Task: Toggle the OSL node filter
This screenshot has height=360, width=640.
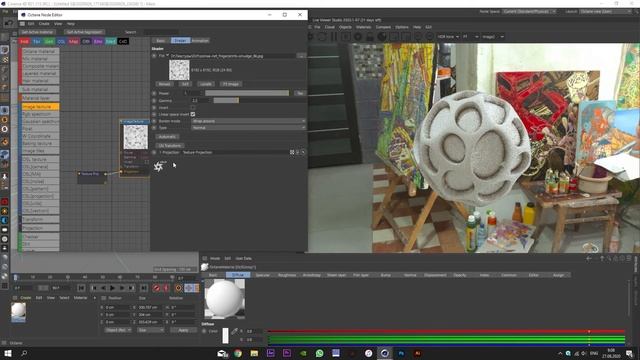Action: [x=61, y=41]
